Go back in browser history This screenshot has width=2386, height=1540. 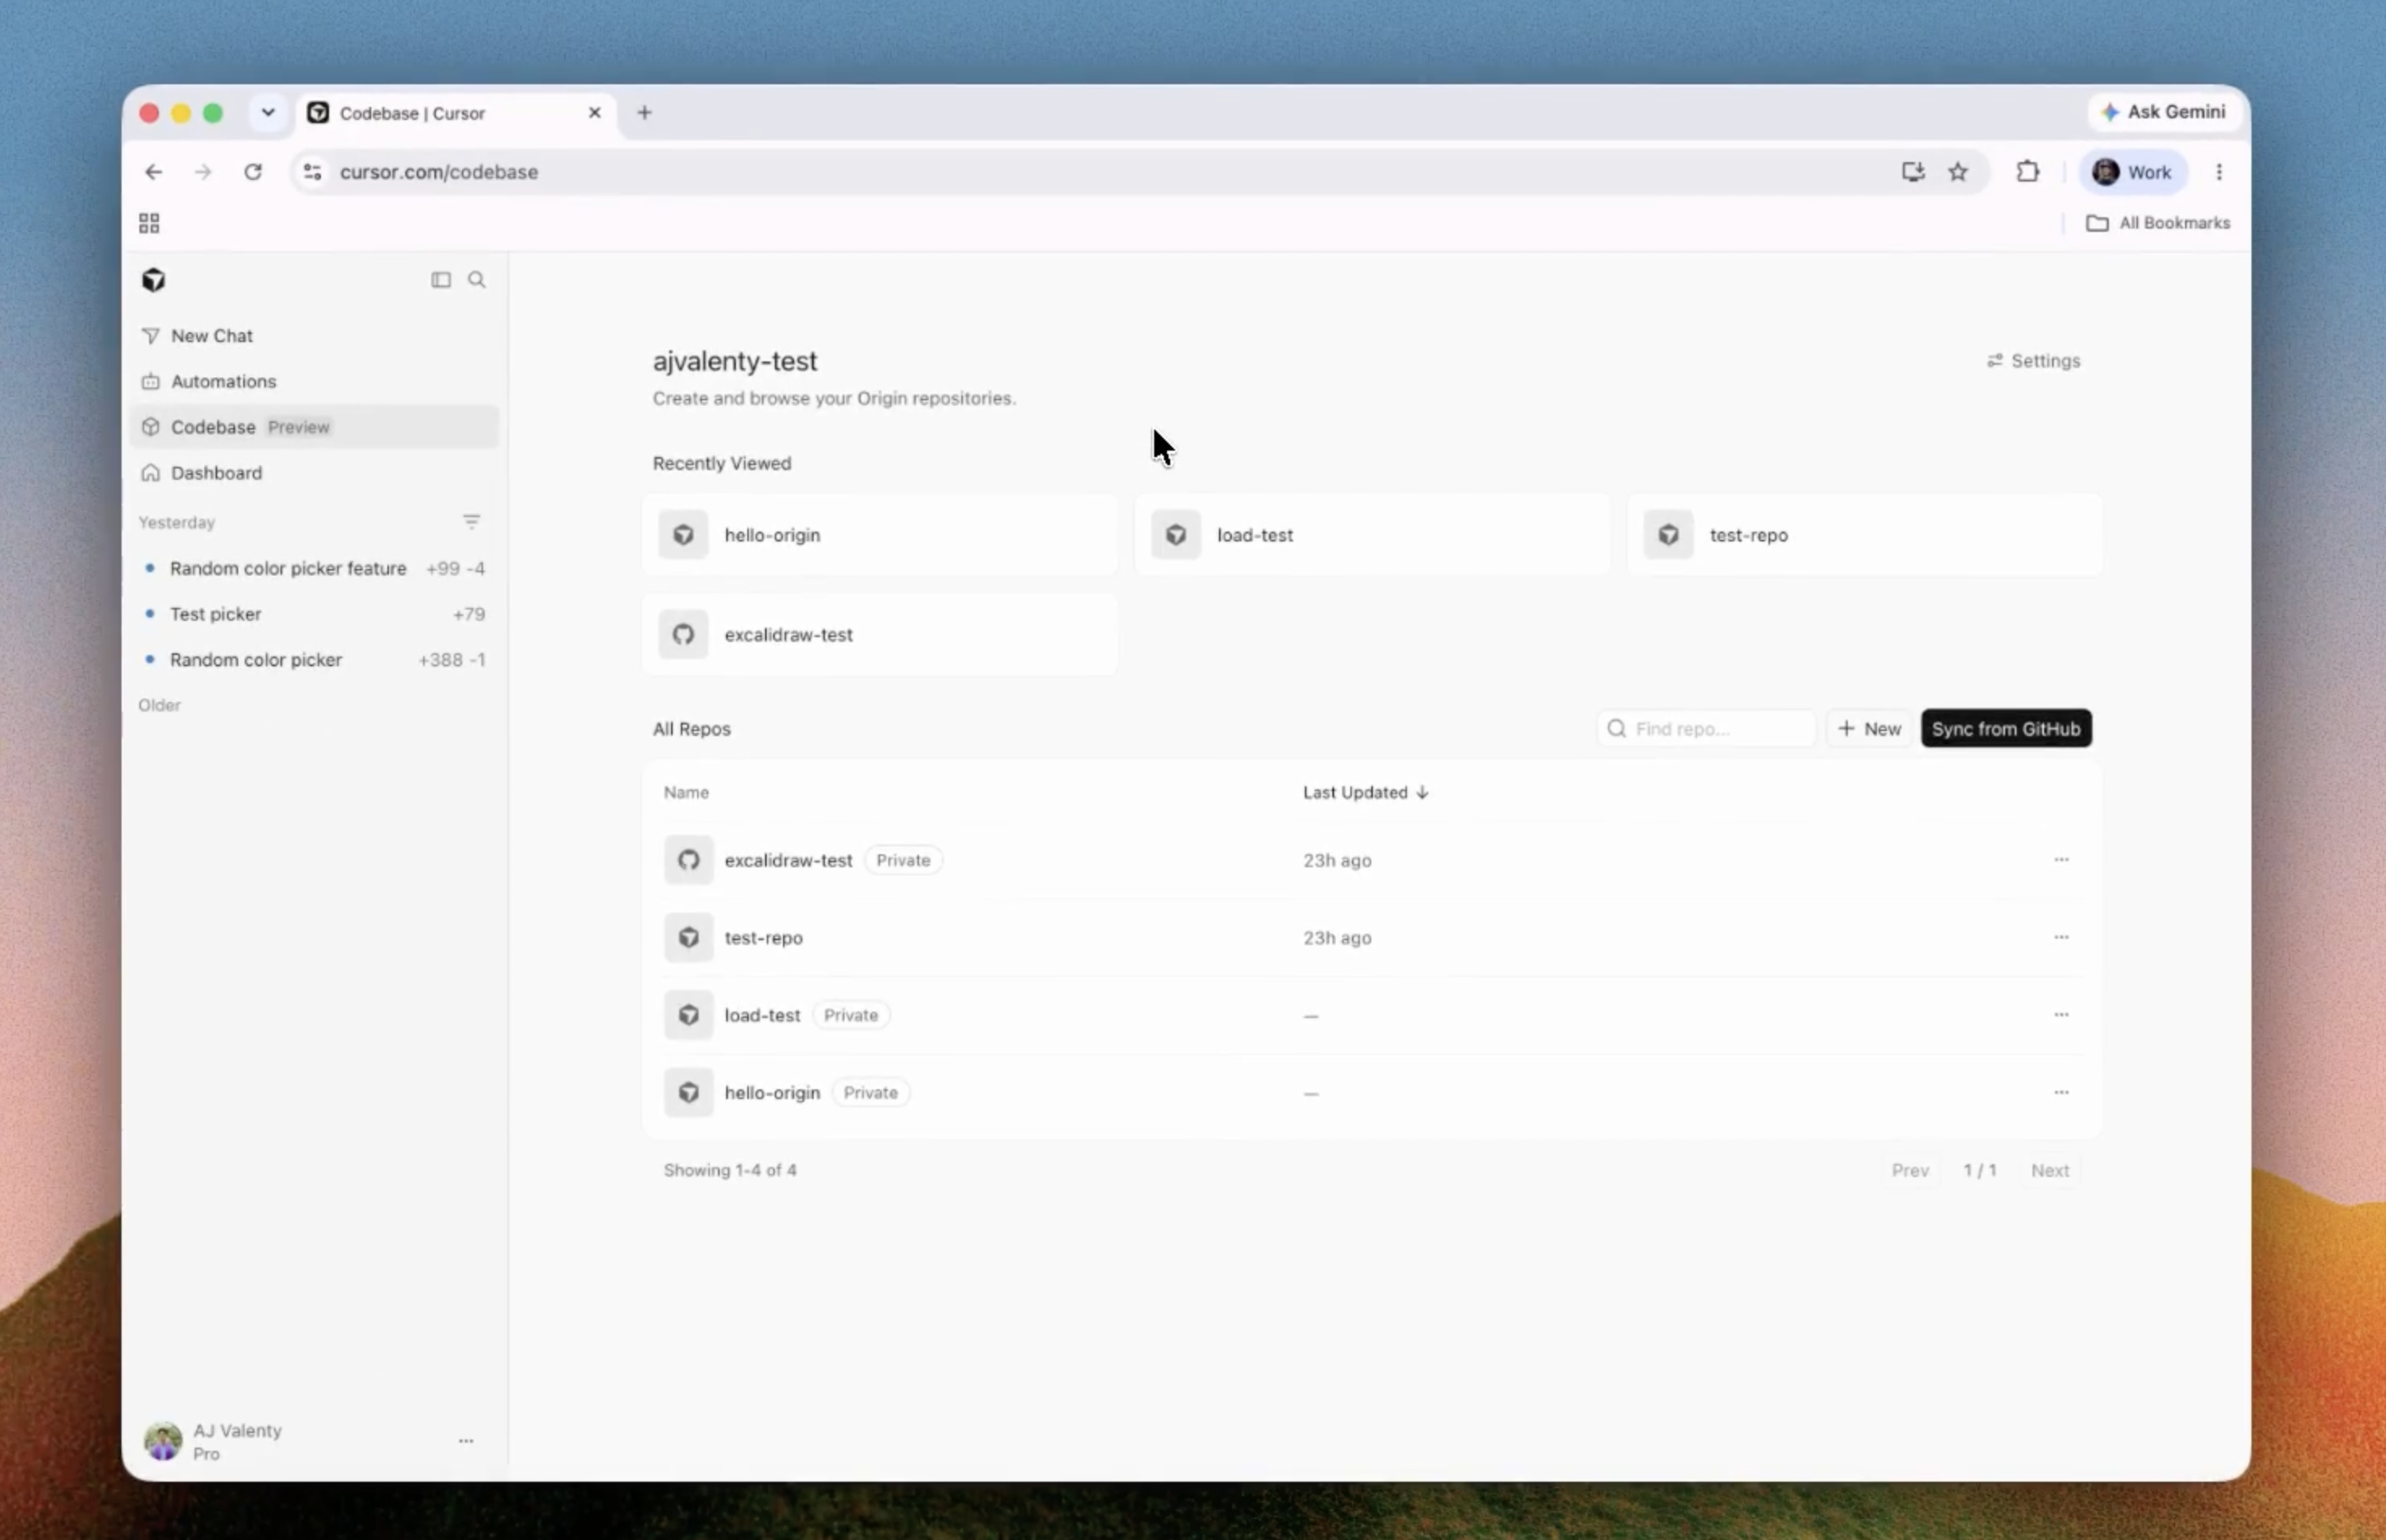pos(154,172)
